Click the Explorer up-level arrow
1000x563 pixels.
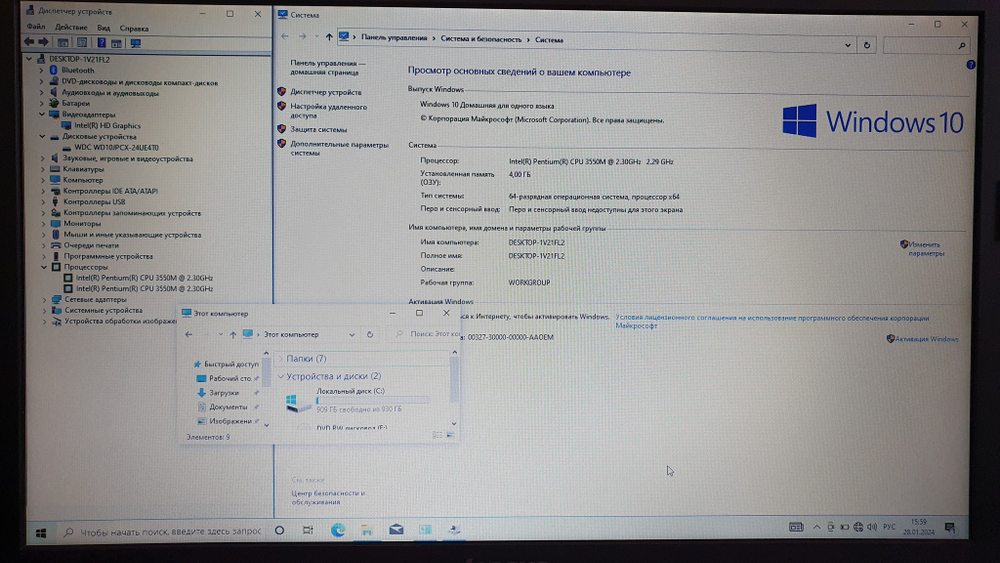(x=233, y=335)
